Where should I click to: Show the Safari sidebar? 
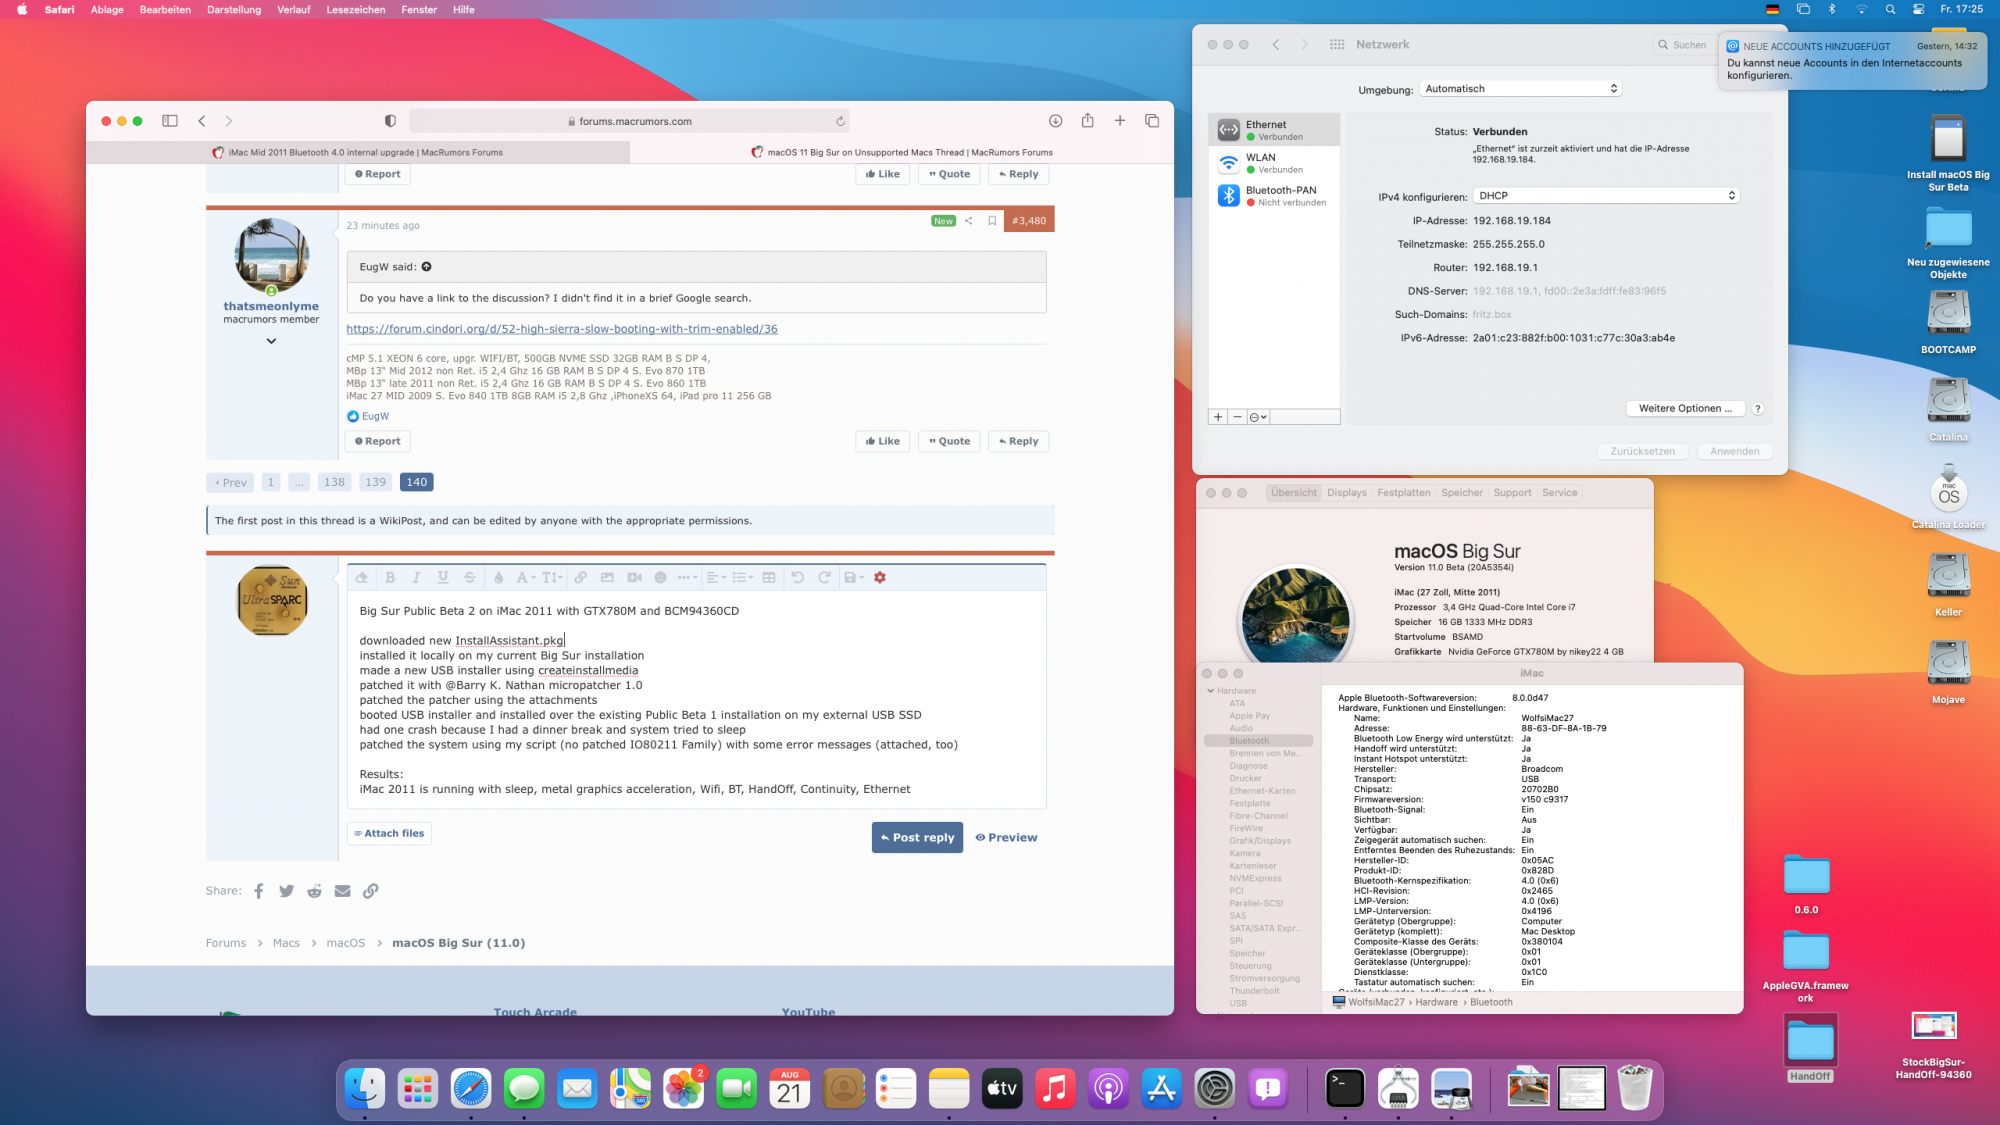tap(170, 121)
